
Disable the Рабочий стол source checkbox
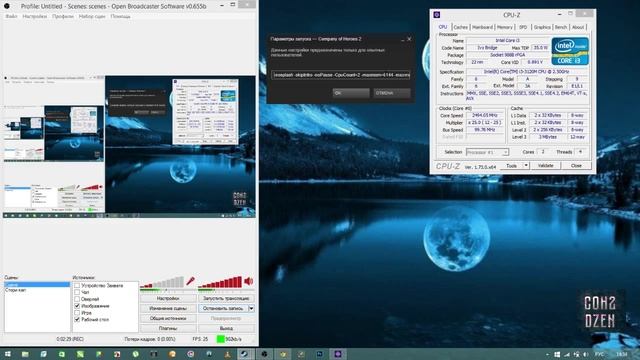[77, 319]
